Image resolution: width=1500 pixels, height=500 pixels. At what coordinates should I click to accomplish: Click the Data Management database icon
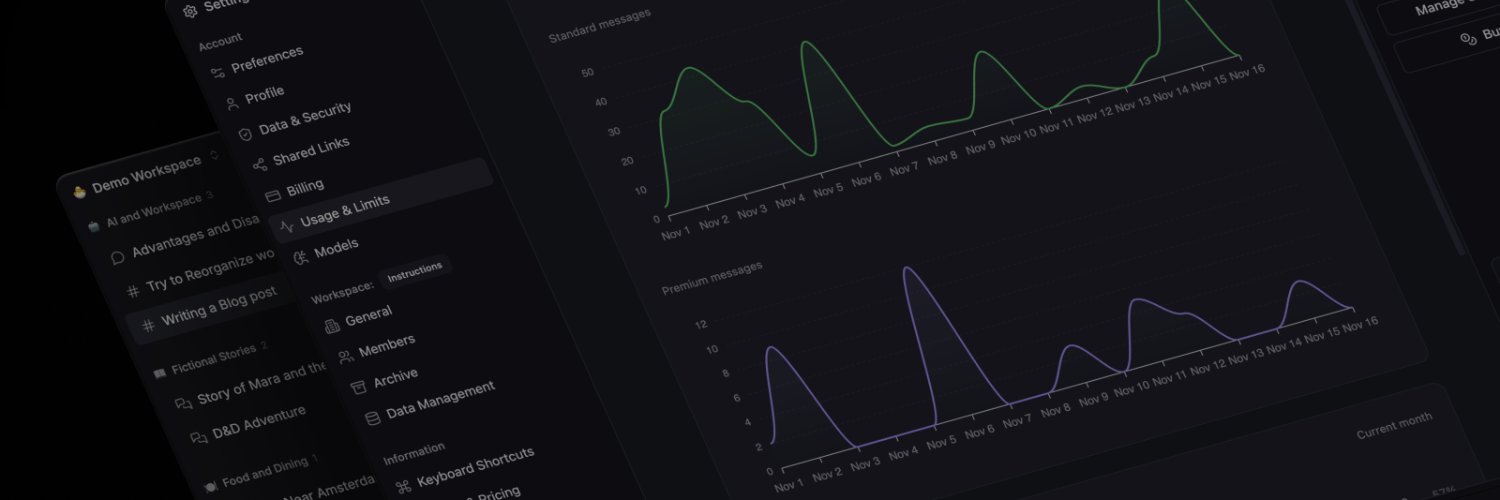tap(372, 418)
